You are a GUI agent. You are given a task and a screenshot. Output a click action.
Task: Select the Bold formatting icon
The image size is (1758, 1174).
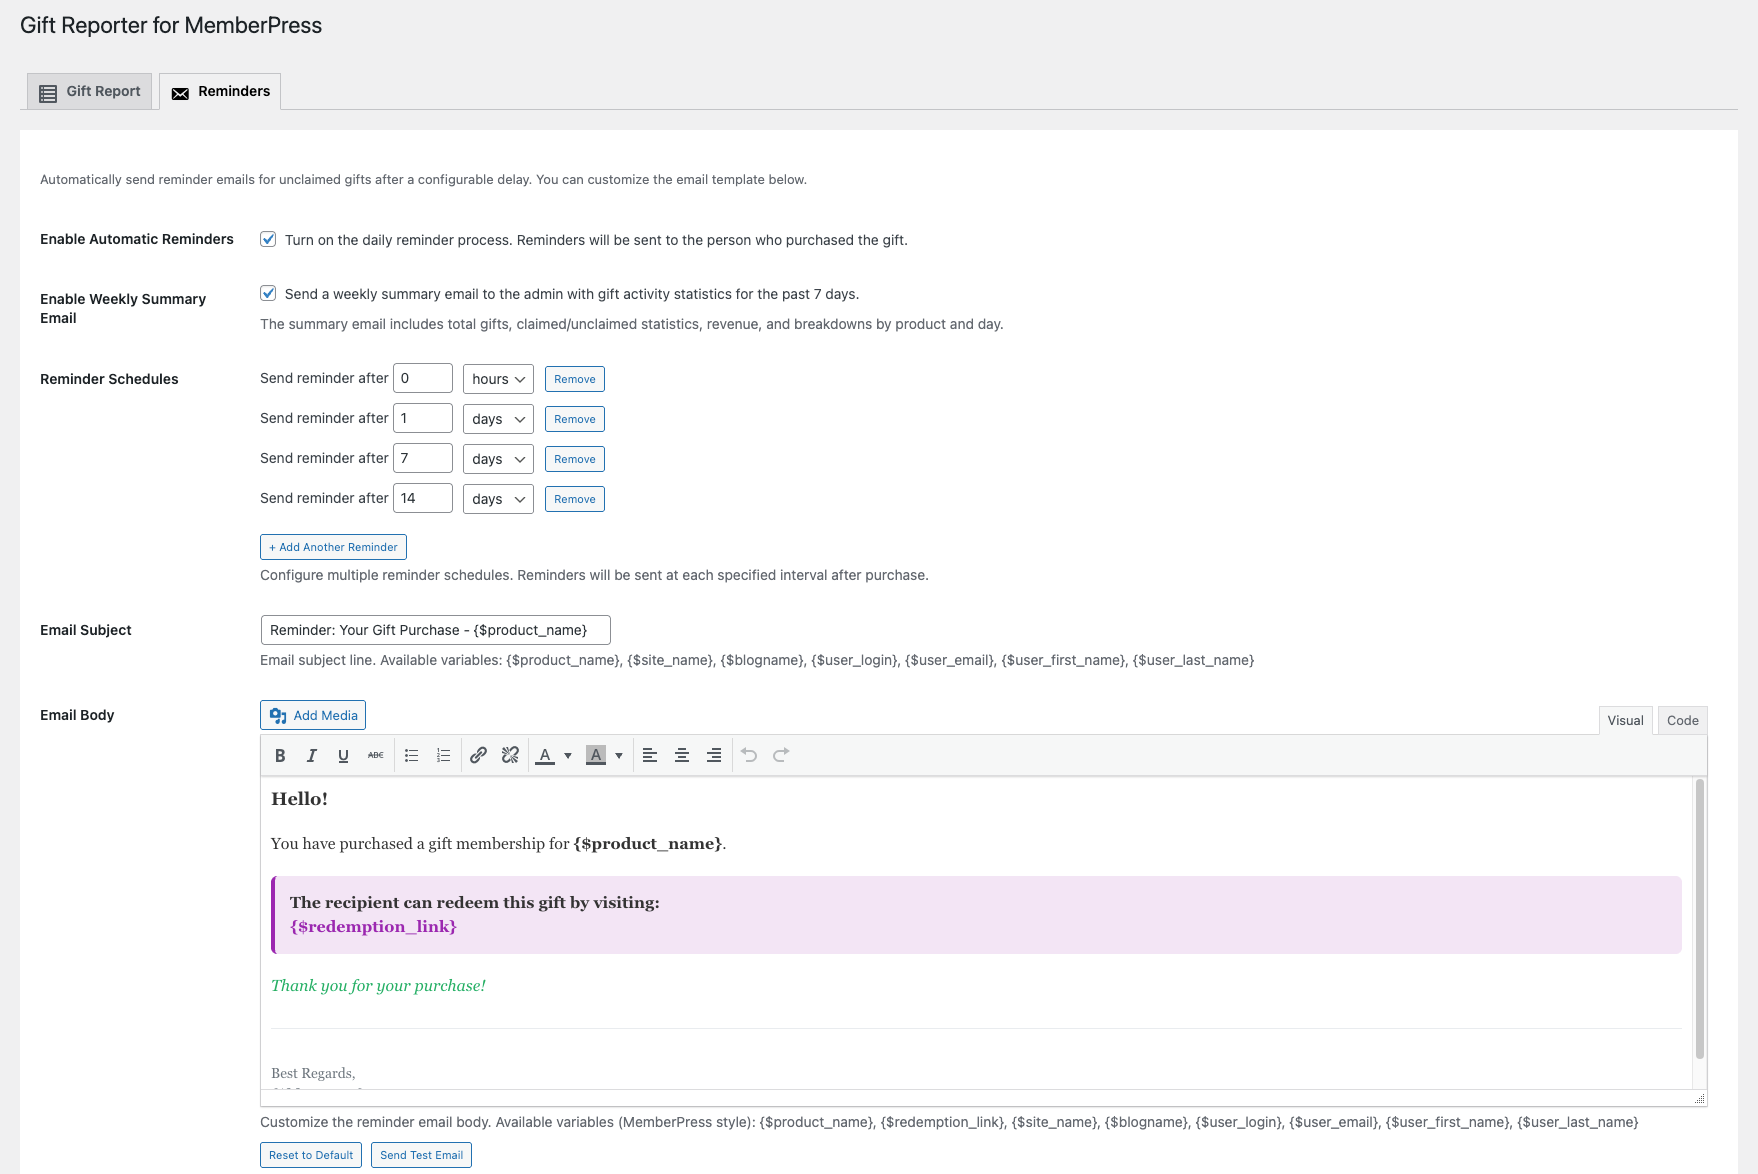(x=280, y=755)
